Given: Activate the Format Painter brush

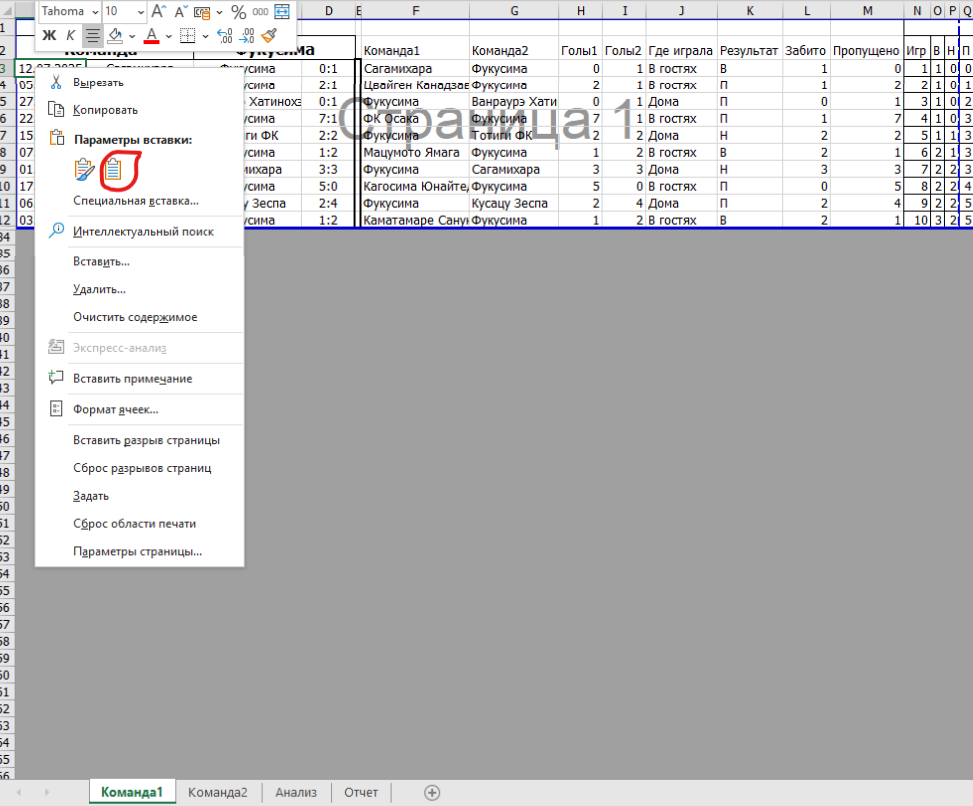Looking at the screenshot, I should tap(269, 35).
